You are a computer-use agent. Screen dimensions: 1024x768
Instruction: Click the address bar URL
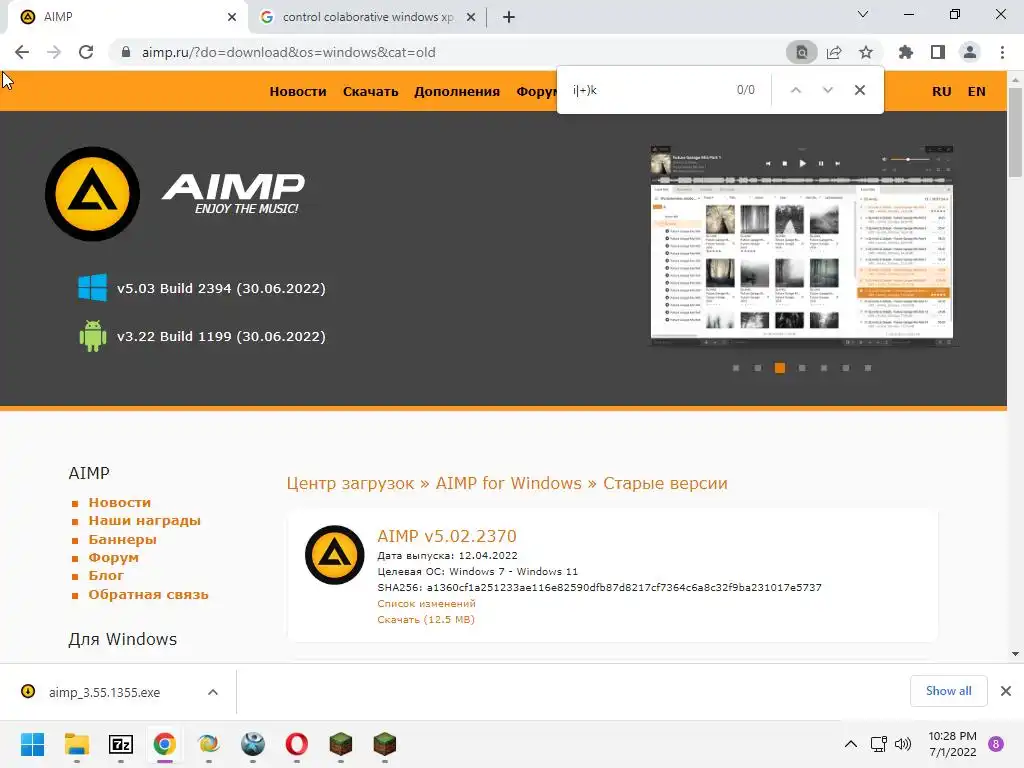tap(289, 52)
